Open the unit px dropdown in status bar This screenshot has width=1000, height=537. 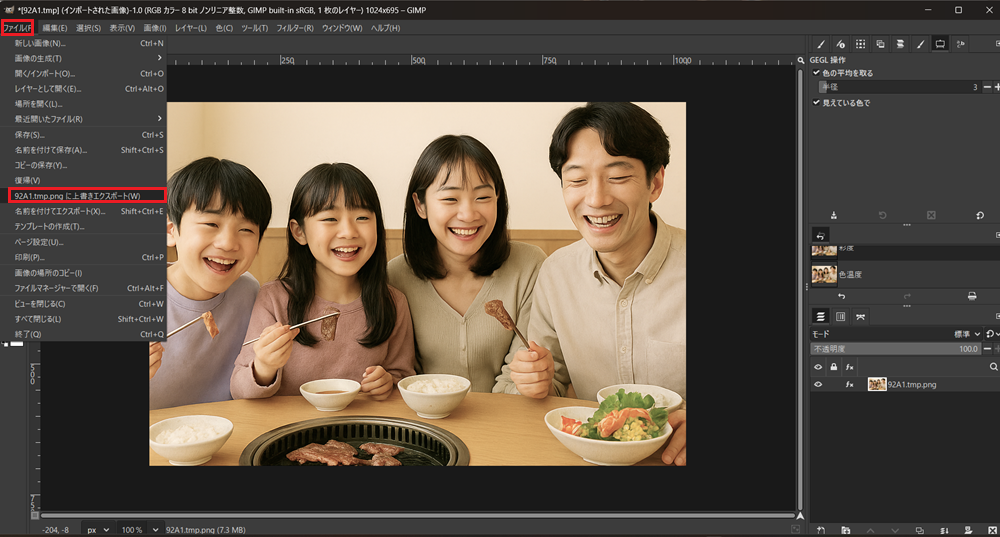coord(98,530)
